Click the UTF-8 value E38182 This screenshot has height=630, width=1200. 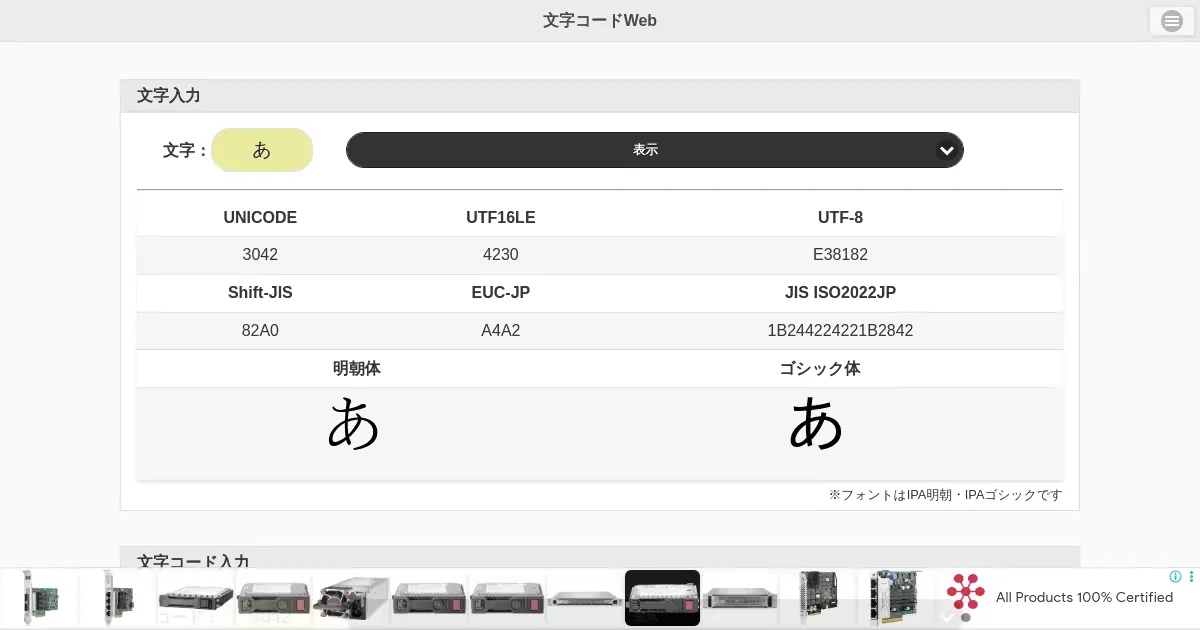coord(840,255)
